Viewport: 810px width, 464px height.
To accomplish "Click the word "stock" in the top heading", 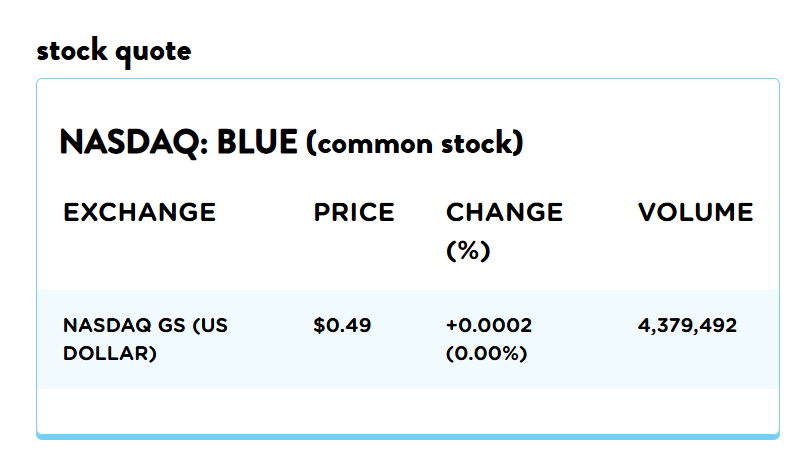I will coord(72,51).
